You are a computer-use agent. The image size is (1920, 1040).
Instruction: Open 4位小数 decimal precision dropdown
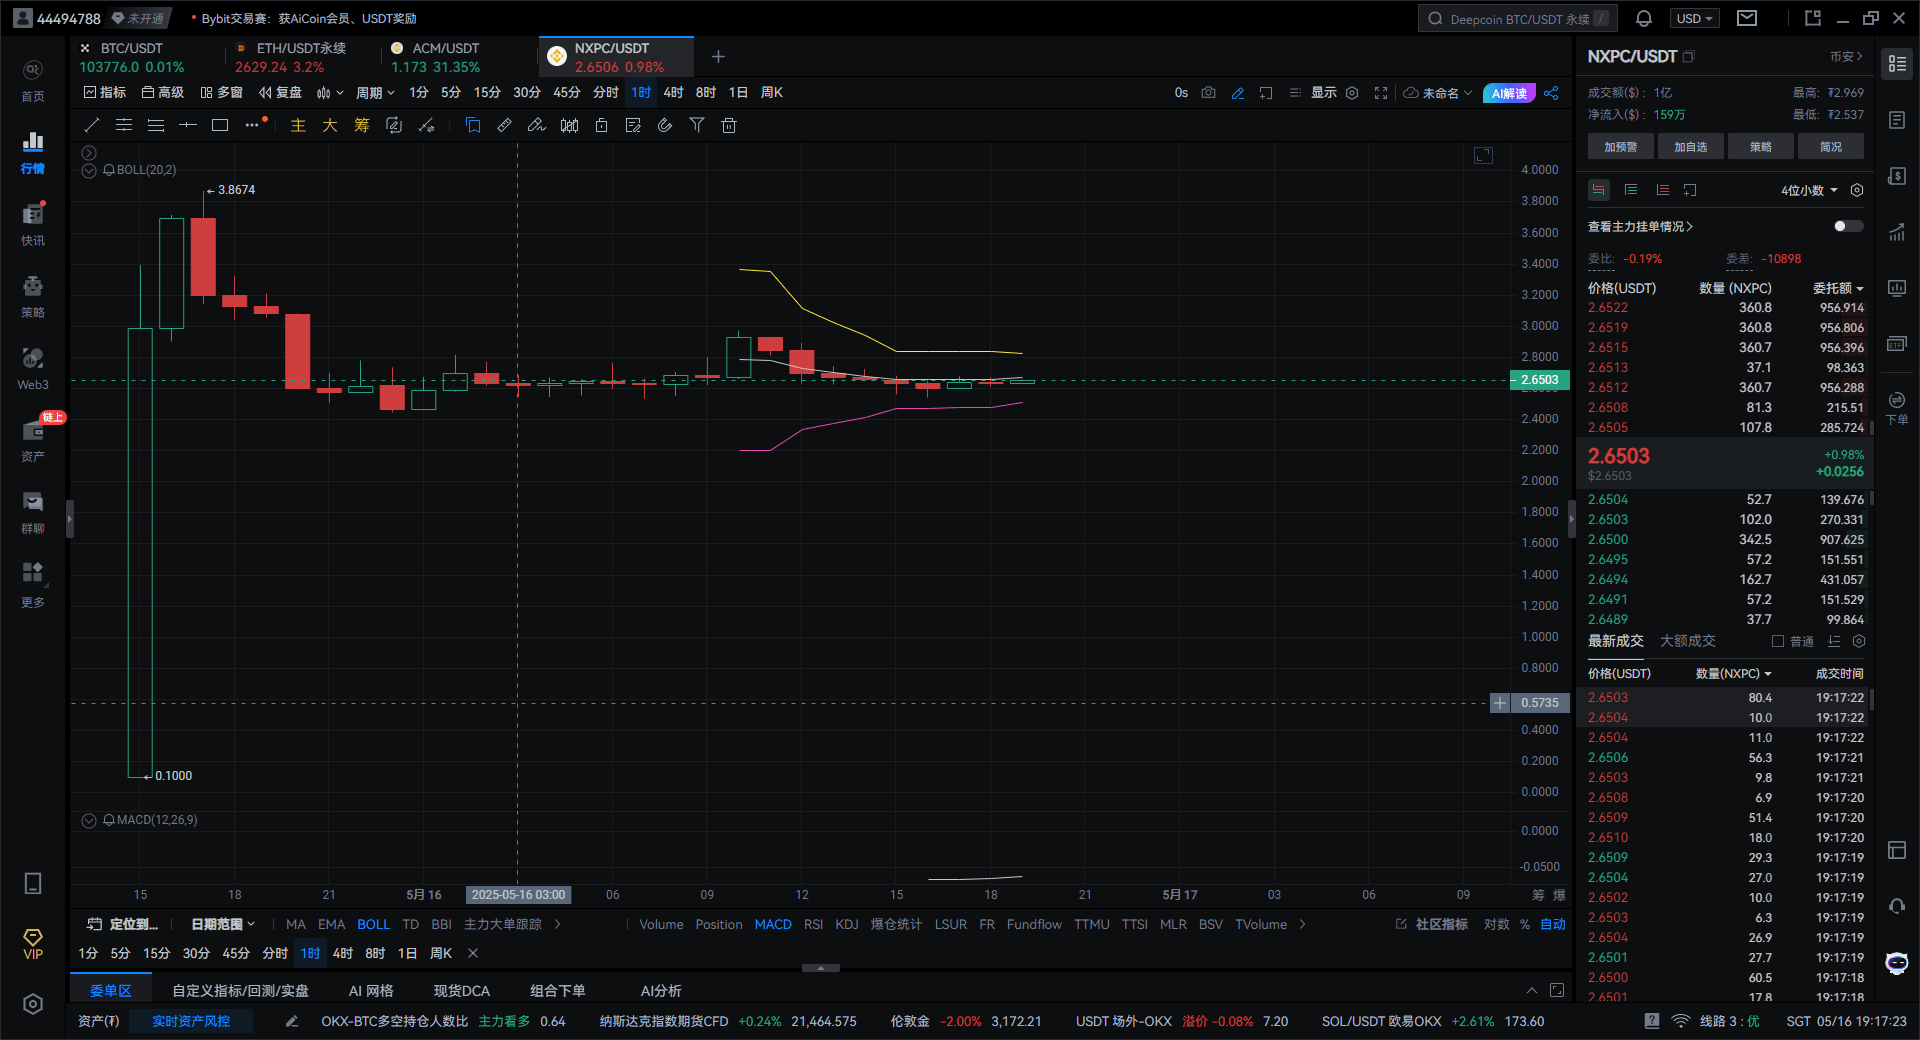pos(1809,190)
